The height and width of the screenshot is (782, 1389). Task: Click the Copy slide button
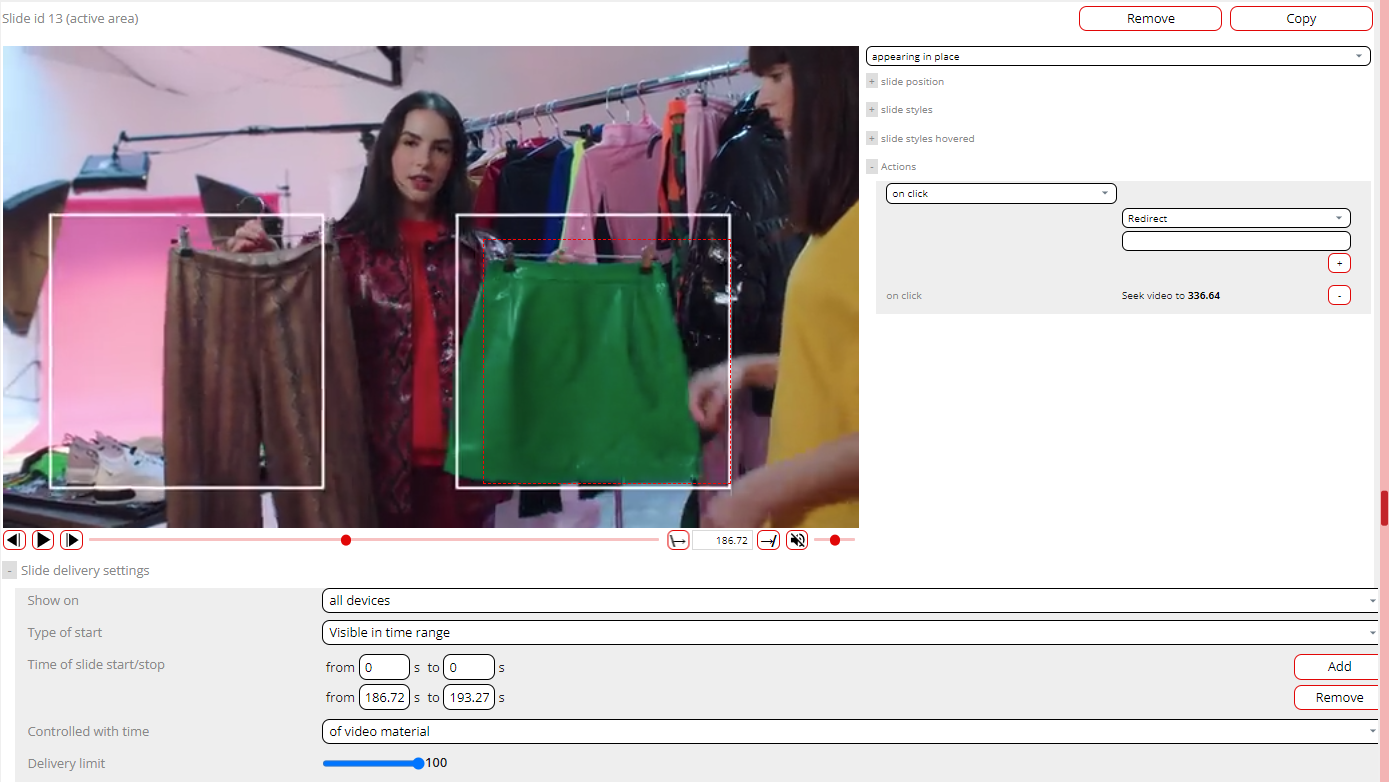[1300, 19]
